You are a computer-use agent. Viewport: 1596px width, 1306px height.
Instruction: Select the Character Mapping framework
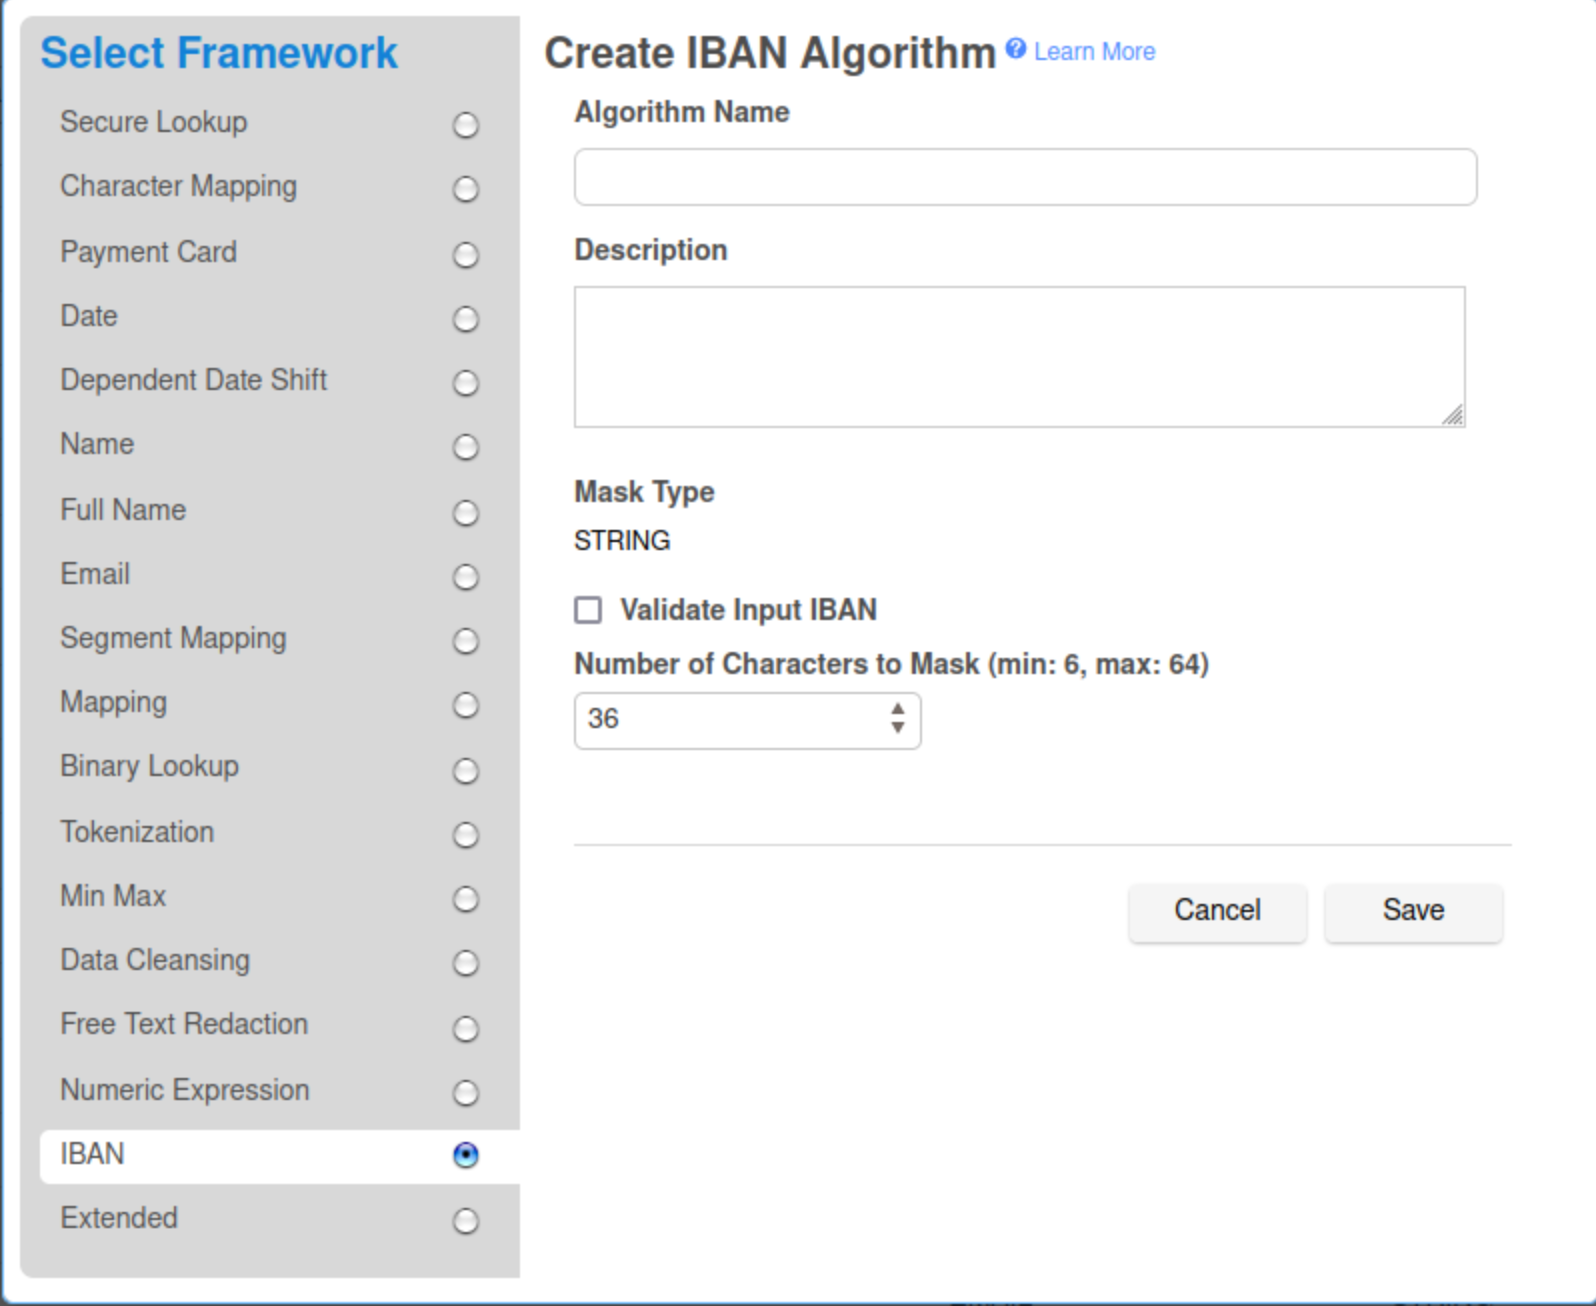click(x=465, y=189)
